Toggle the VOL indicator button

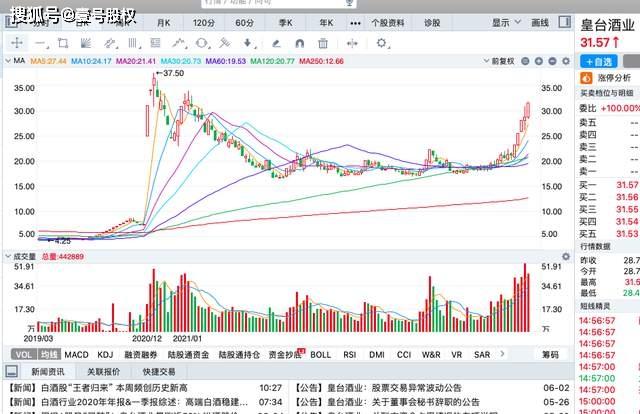coord(24,355)
